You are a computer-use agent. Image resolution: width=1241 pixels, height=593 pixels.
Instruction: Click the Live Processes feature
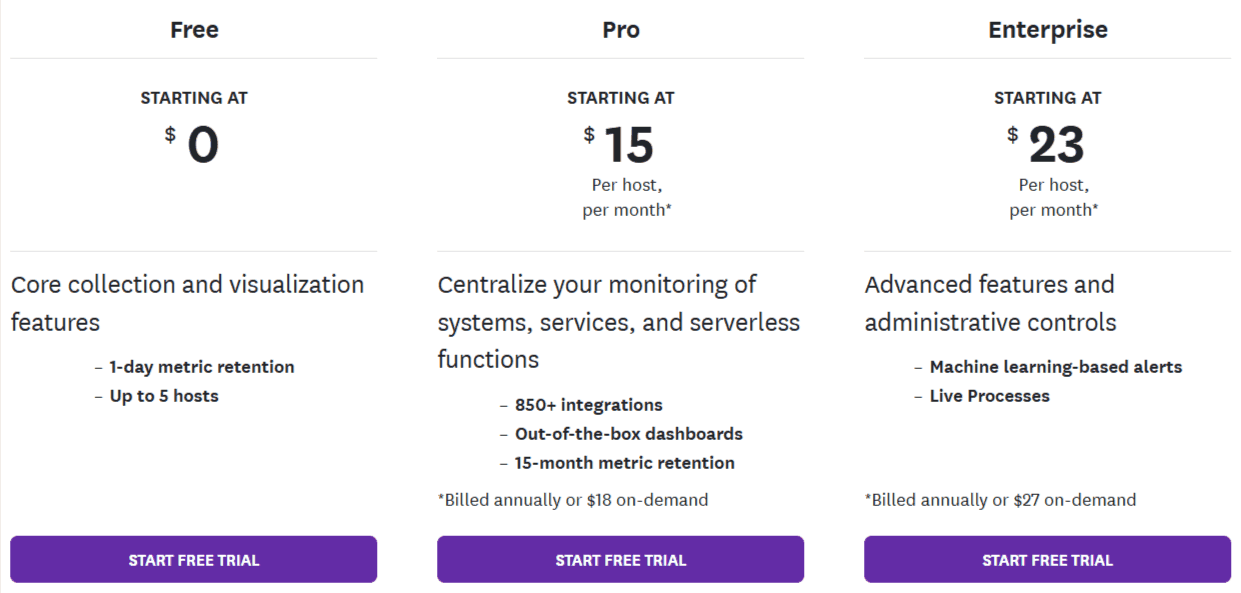[x=990, y=395]
